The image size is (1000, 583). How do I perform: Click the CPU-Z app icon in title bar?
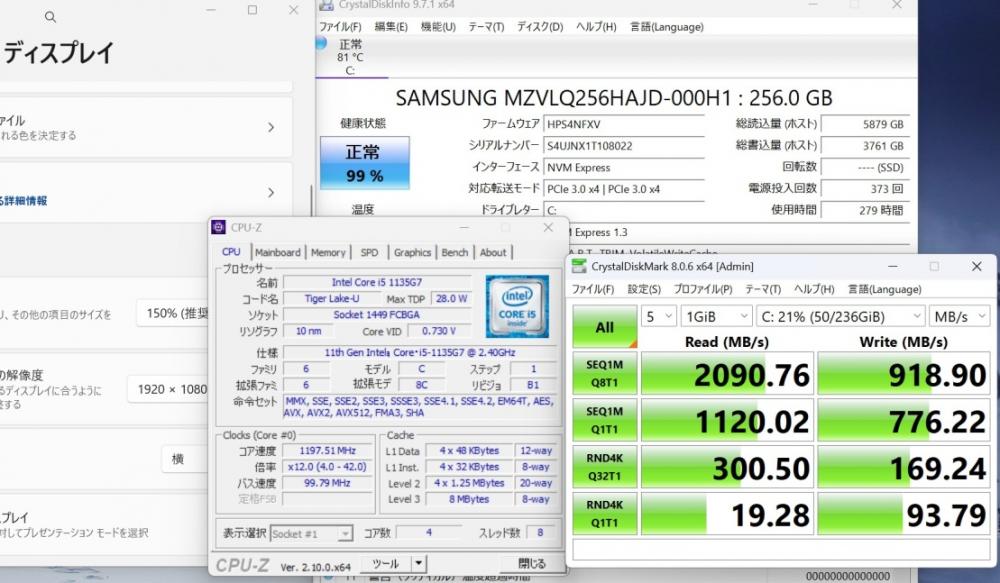pos(218,227)
